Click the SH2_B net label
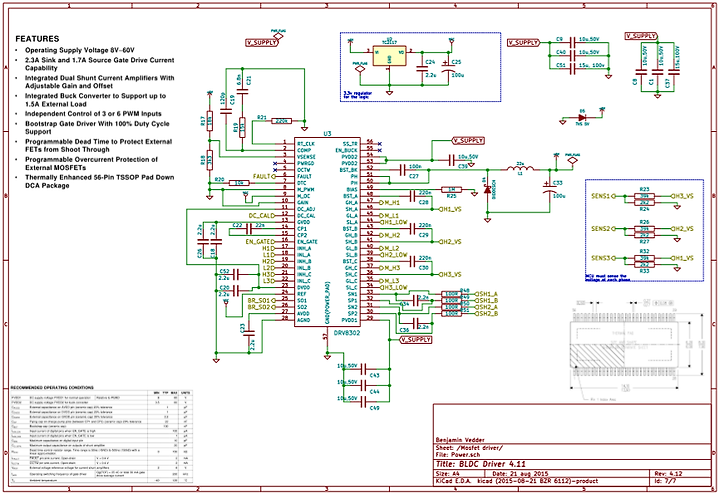720x494 pixels. (x=488, y=314)
